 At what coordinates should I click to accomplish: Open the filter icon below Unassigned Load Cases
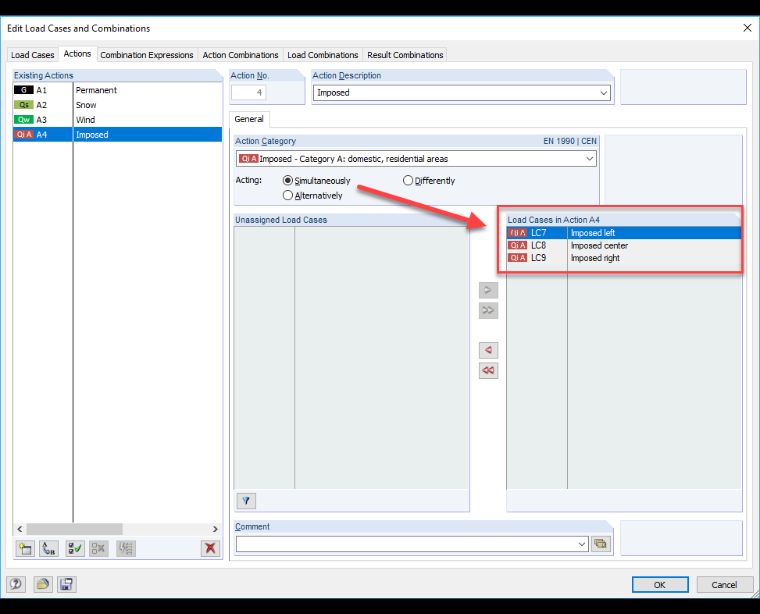click(x=246, y=501)
